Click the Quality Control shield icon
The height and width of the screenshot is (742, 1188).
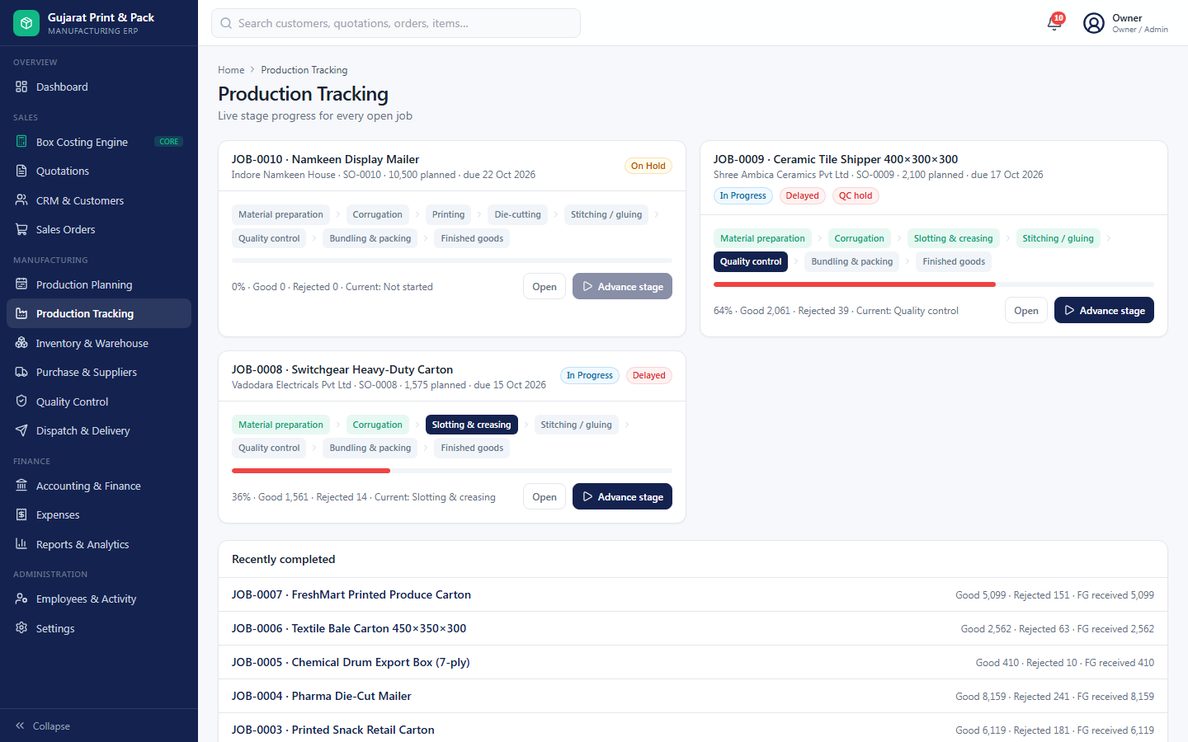tap(21, 401)
